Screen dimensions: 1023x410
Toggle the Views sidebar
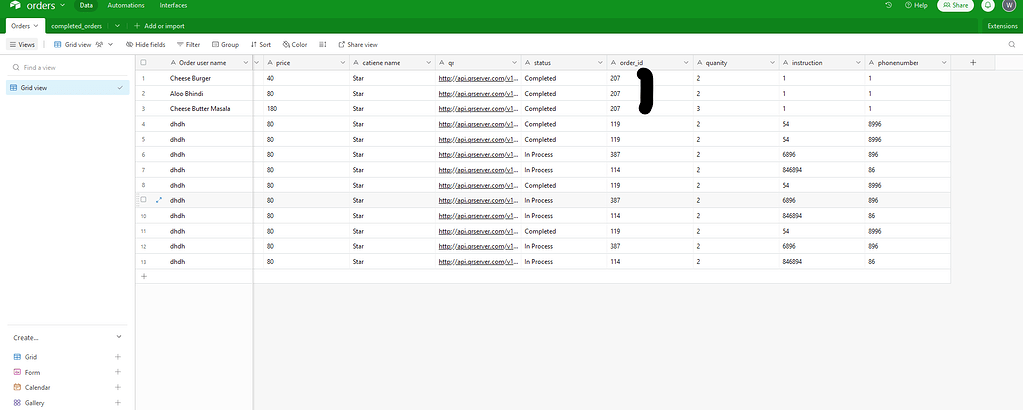point(22,44)
